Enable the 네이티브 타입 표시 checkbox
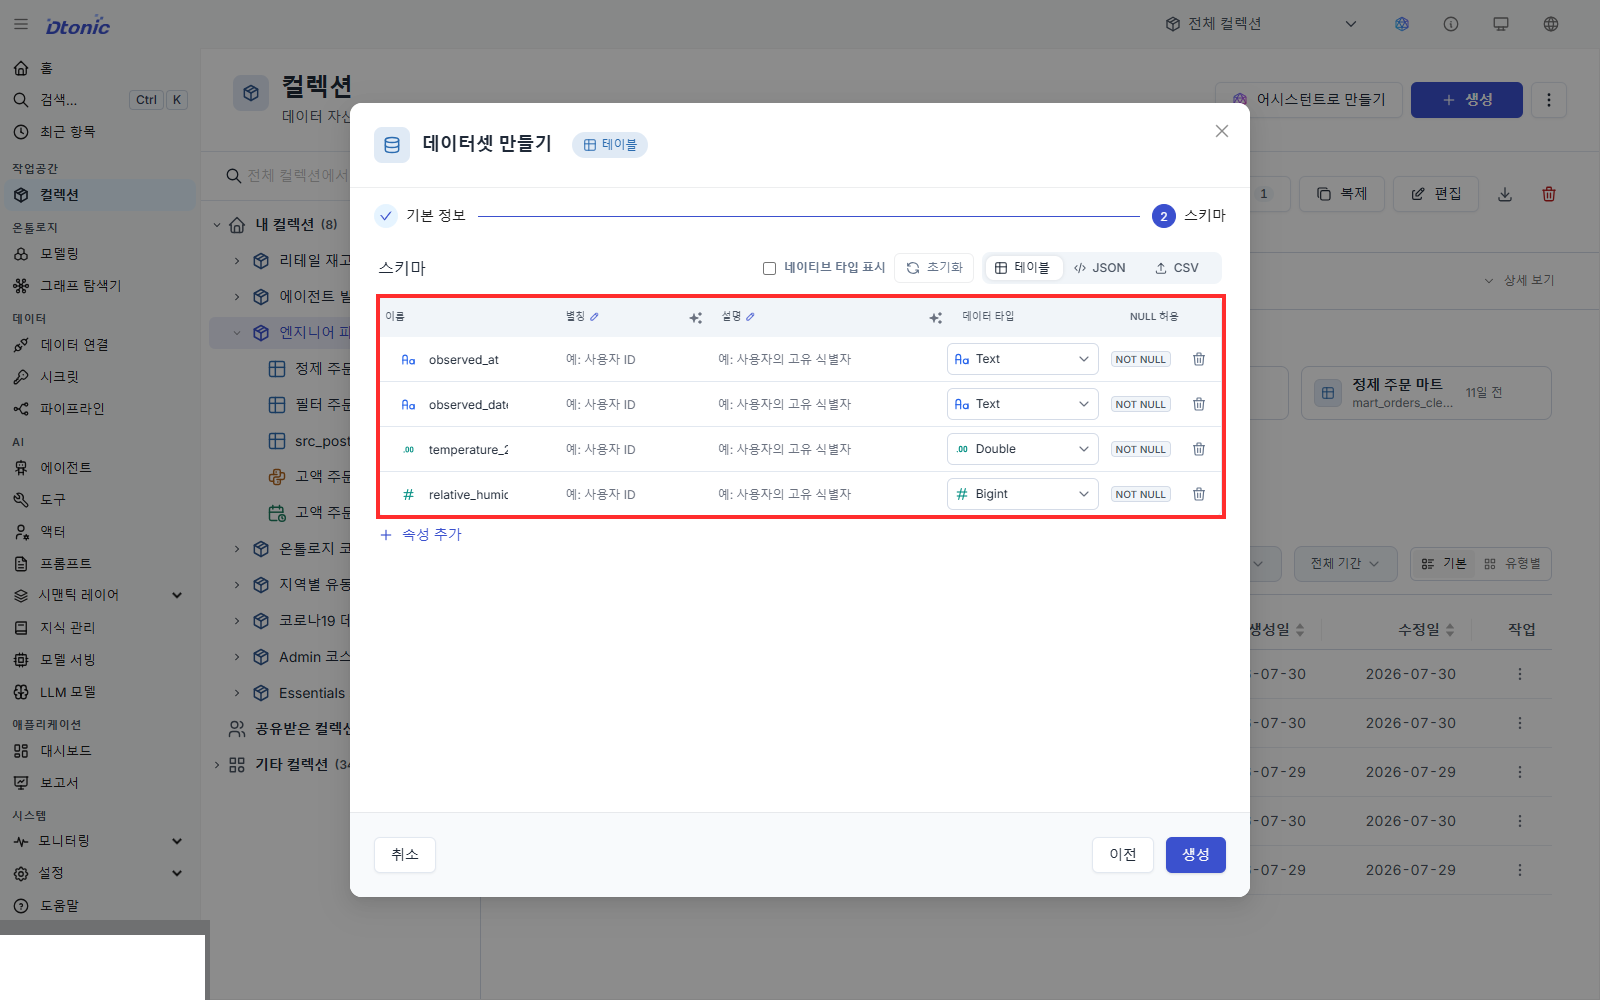 point(769,268)
